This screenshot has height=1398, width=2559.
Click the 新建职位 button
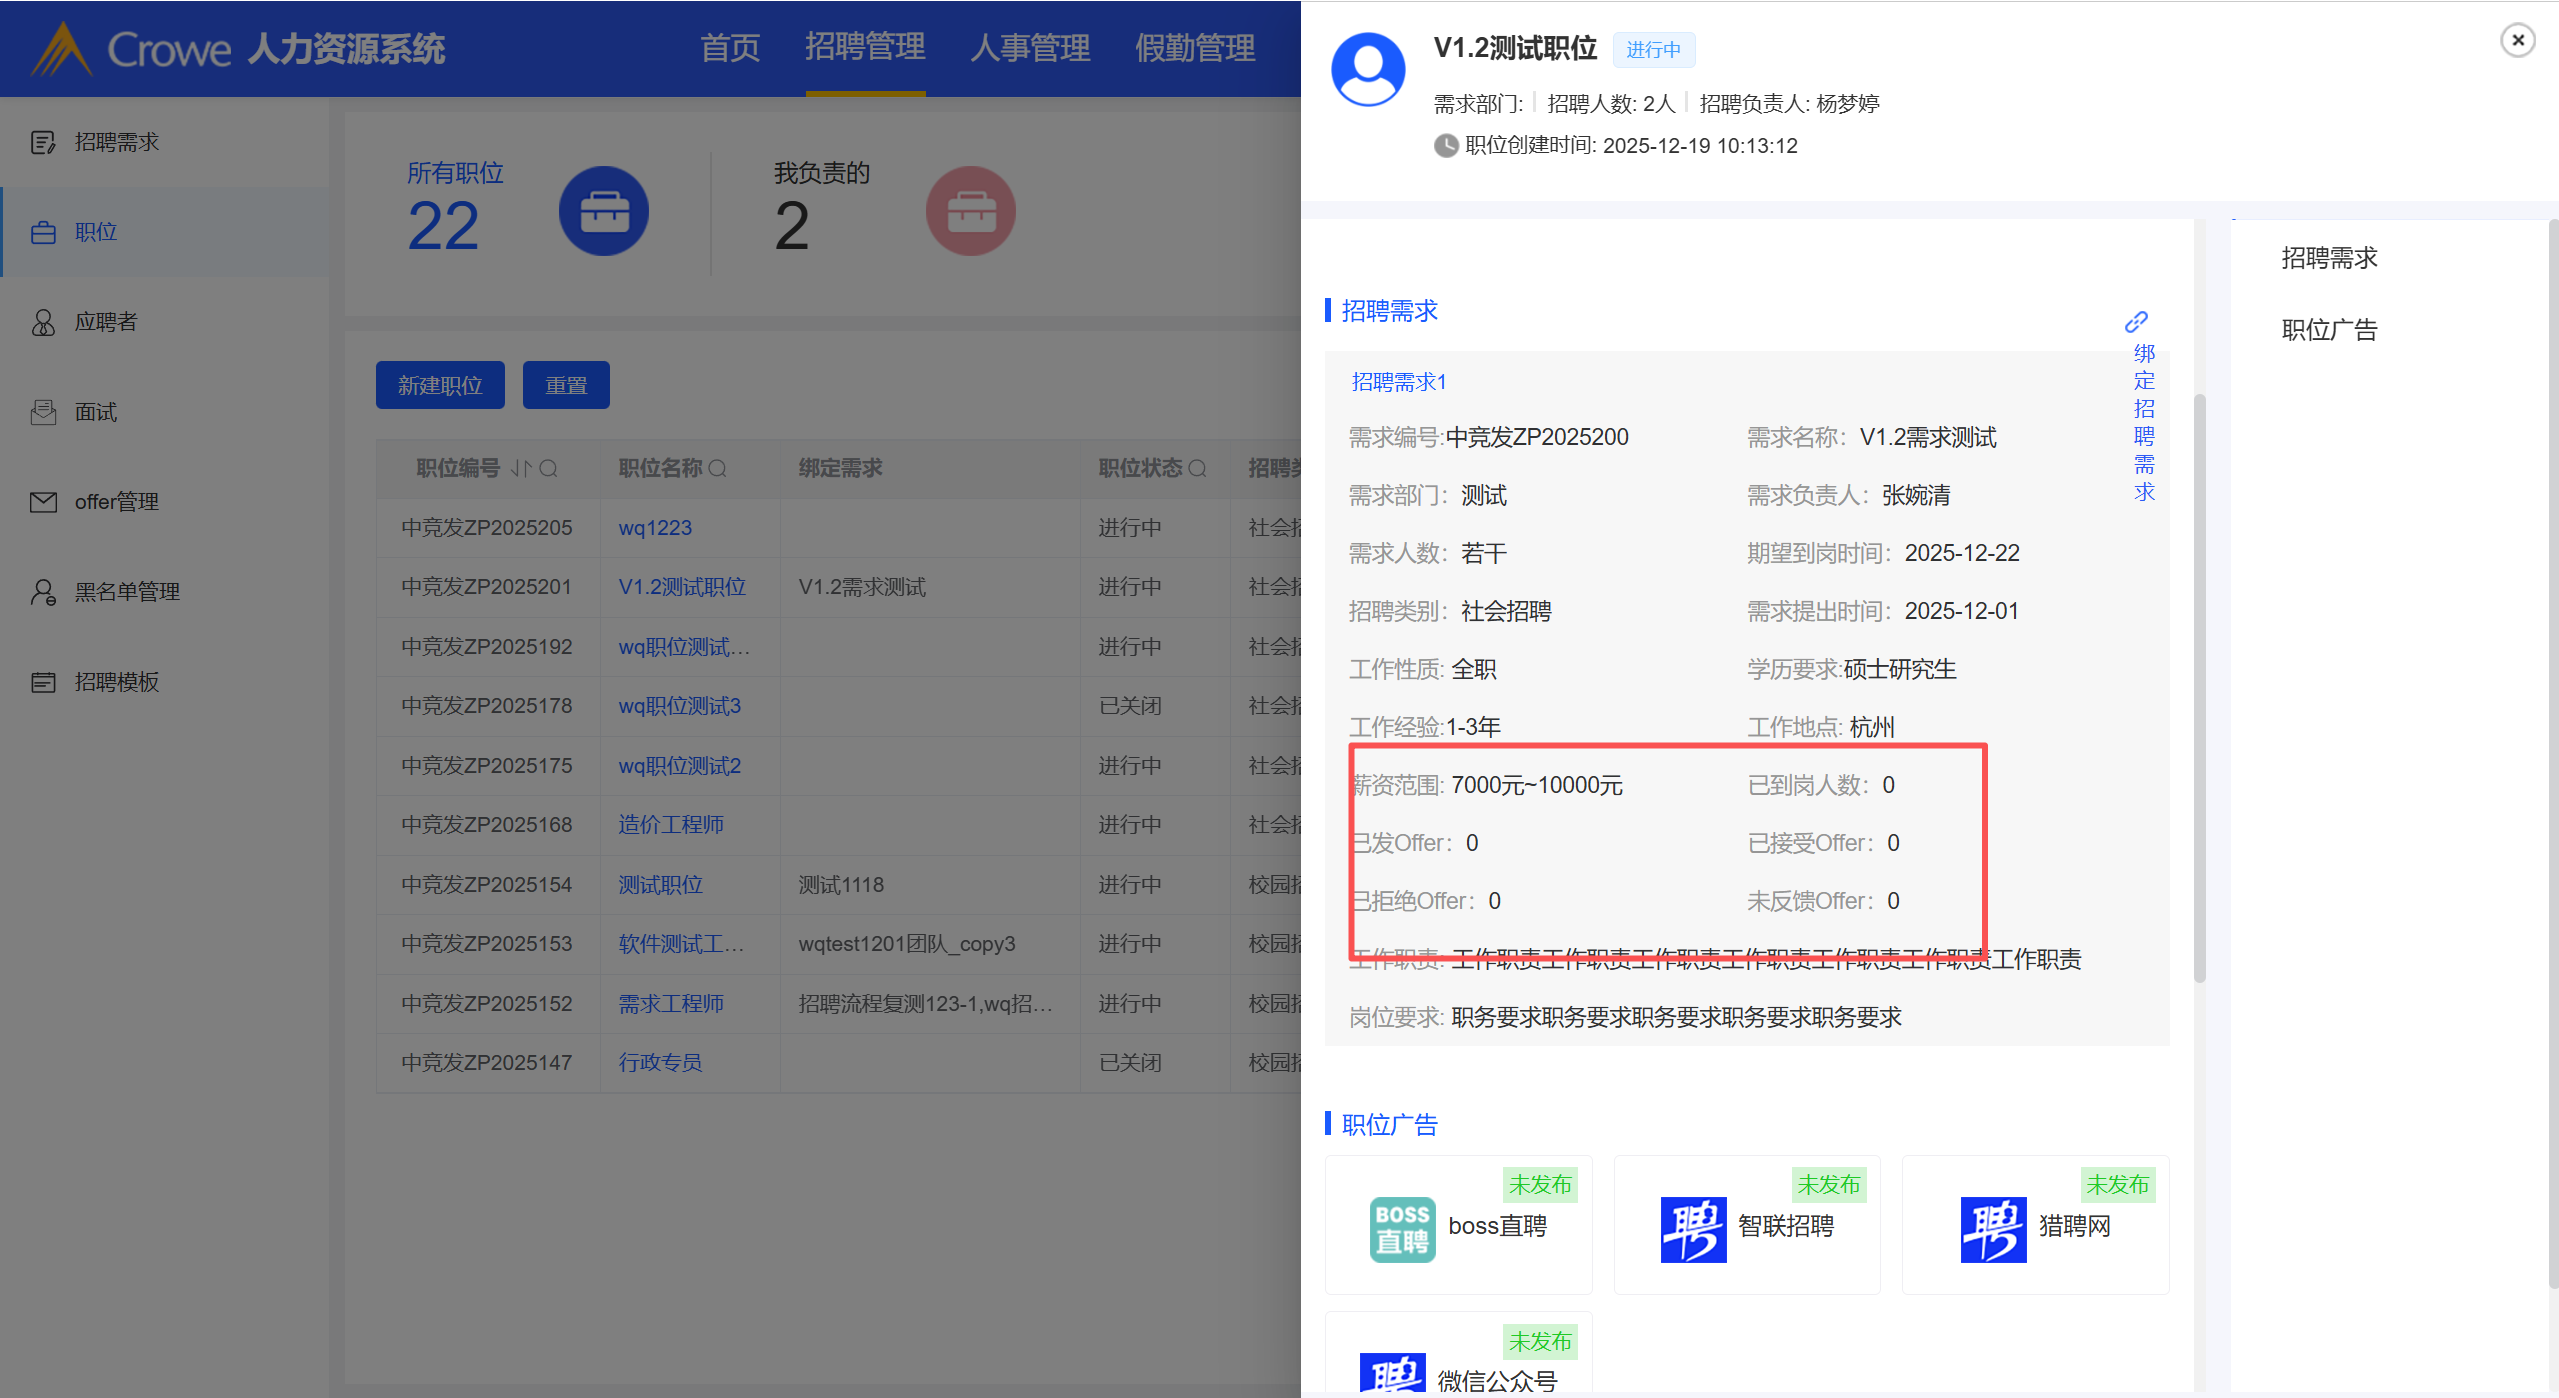click(440, 385)
